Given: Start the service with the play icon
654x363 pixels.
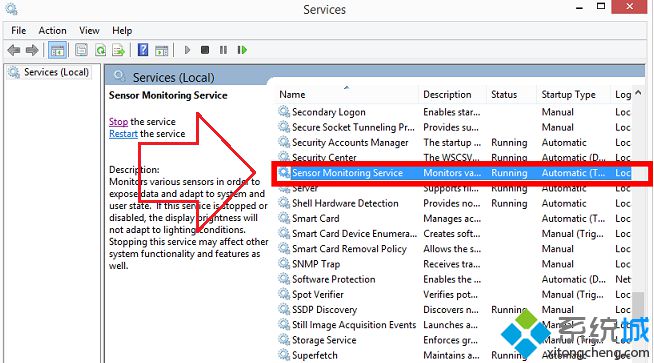Looking at the screenshot, I should click(x=187, y=50).
